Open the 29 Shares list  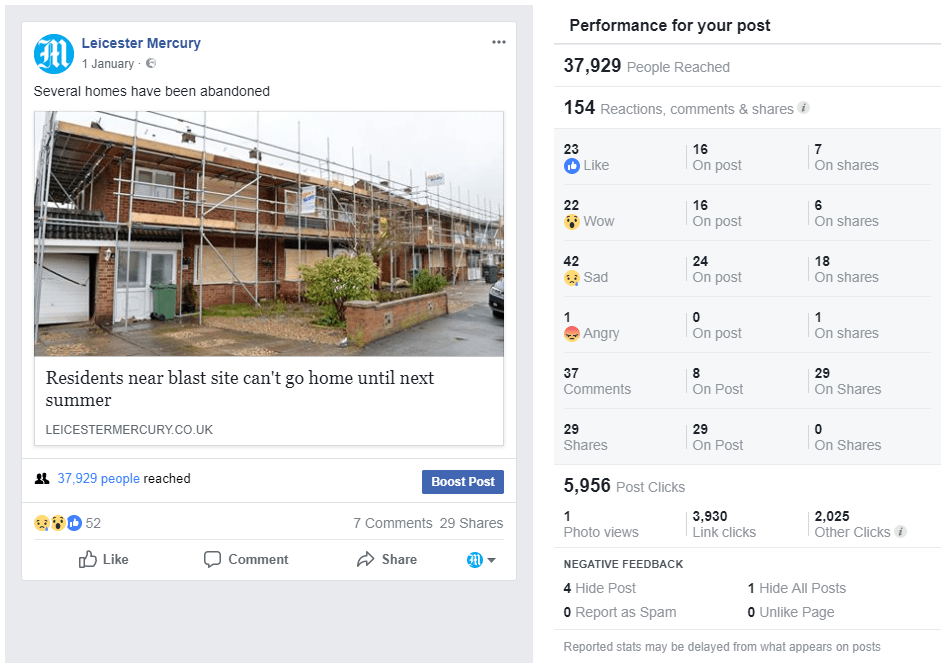point(471,523)
